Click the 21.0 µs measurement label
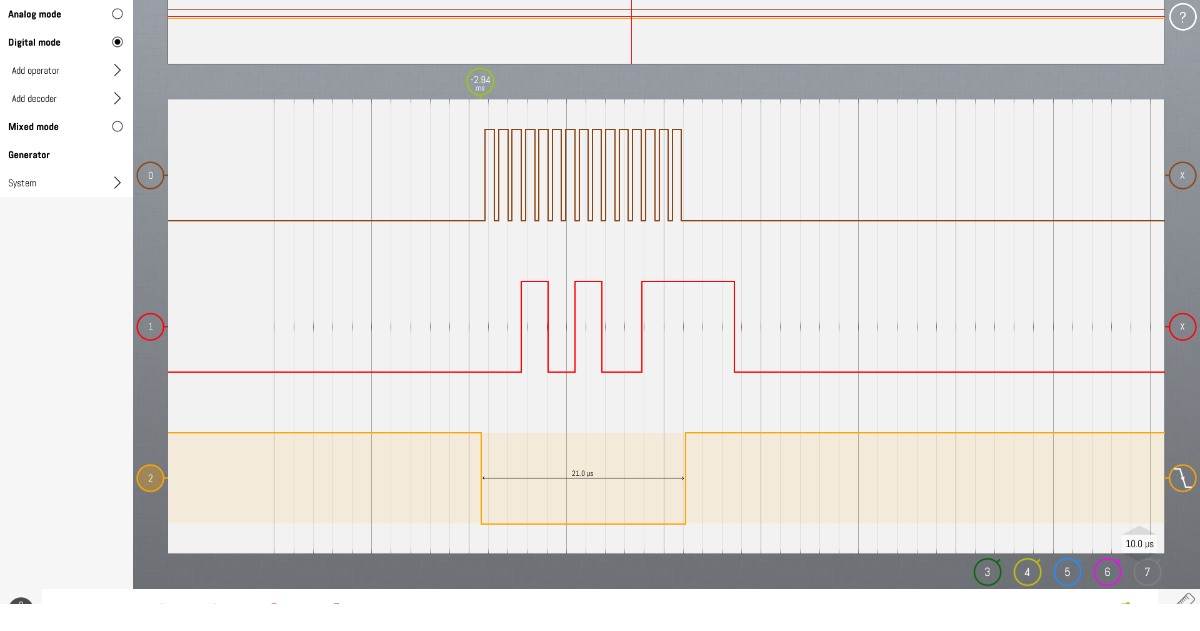1200x631 pixels. click(x=582, y=473)
